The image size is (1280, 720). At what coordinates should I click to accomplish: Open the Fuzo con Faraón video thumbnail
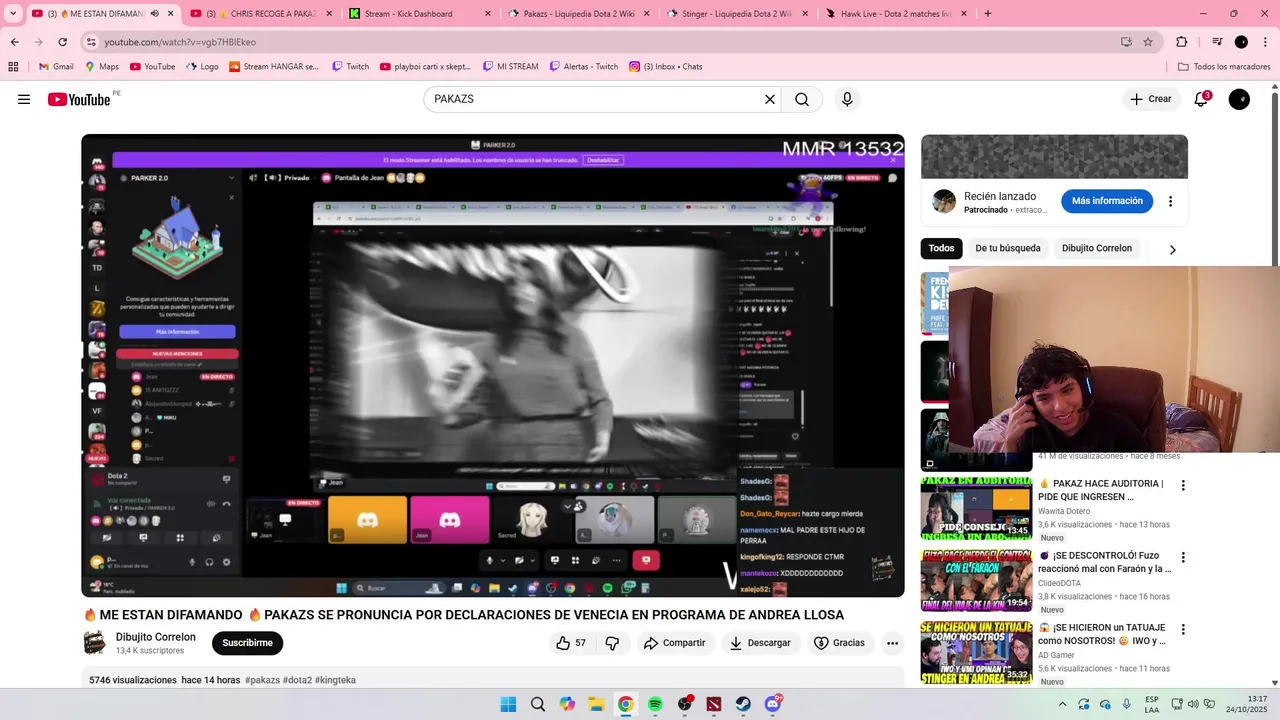[x=976, y=580]
